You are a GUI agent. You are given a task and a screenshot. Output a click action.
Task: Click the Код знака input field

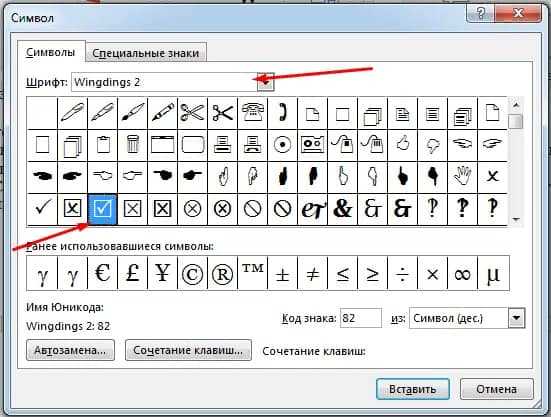click(361, 318)
